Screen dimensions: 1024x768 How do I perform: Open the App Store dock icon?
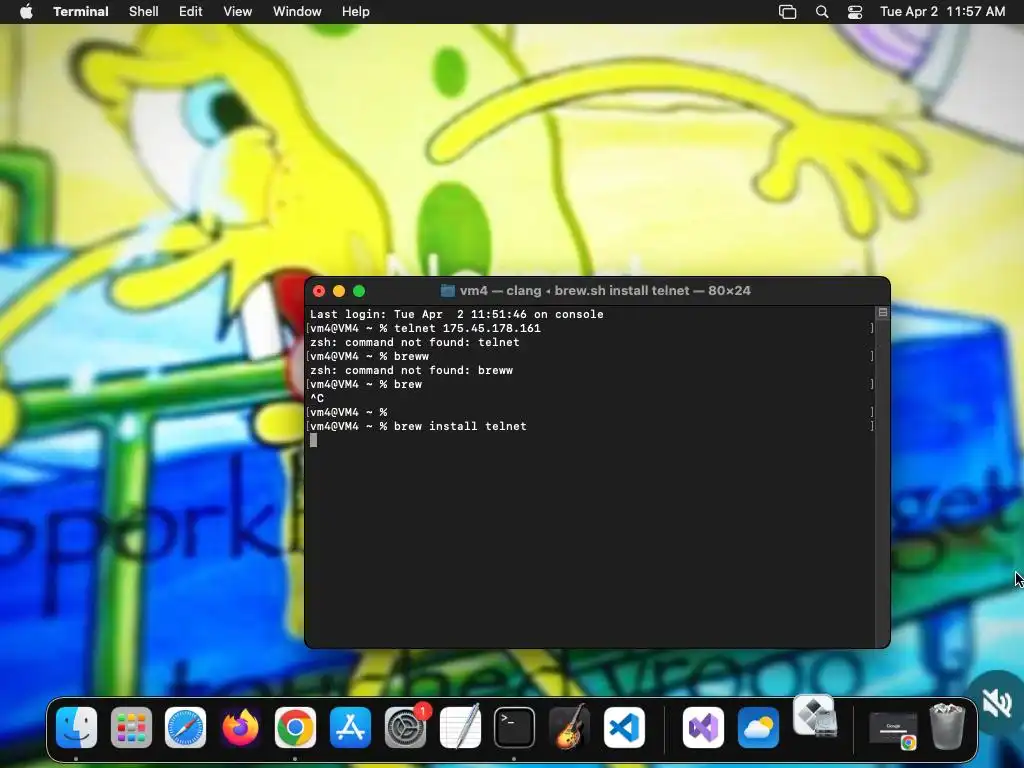tap(350, 727)
